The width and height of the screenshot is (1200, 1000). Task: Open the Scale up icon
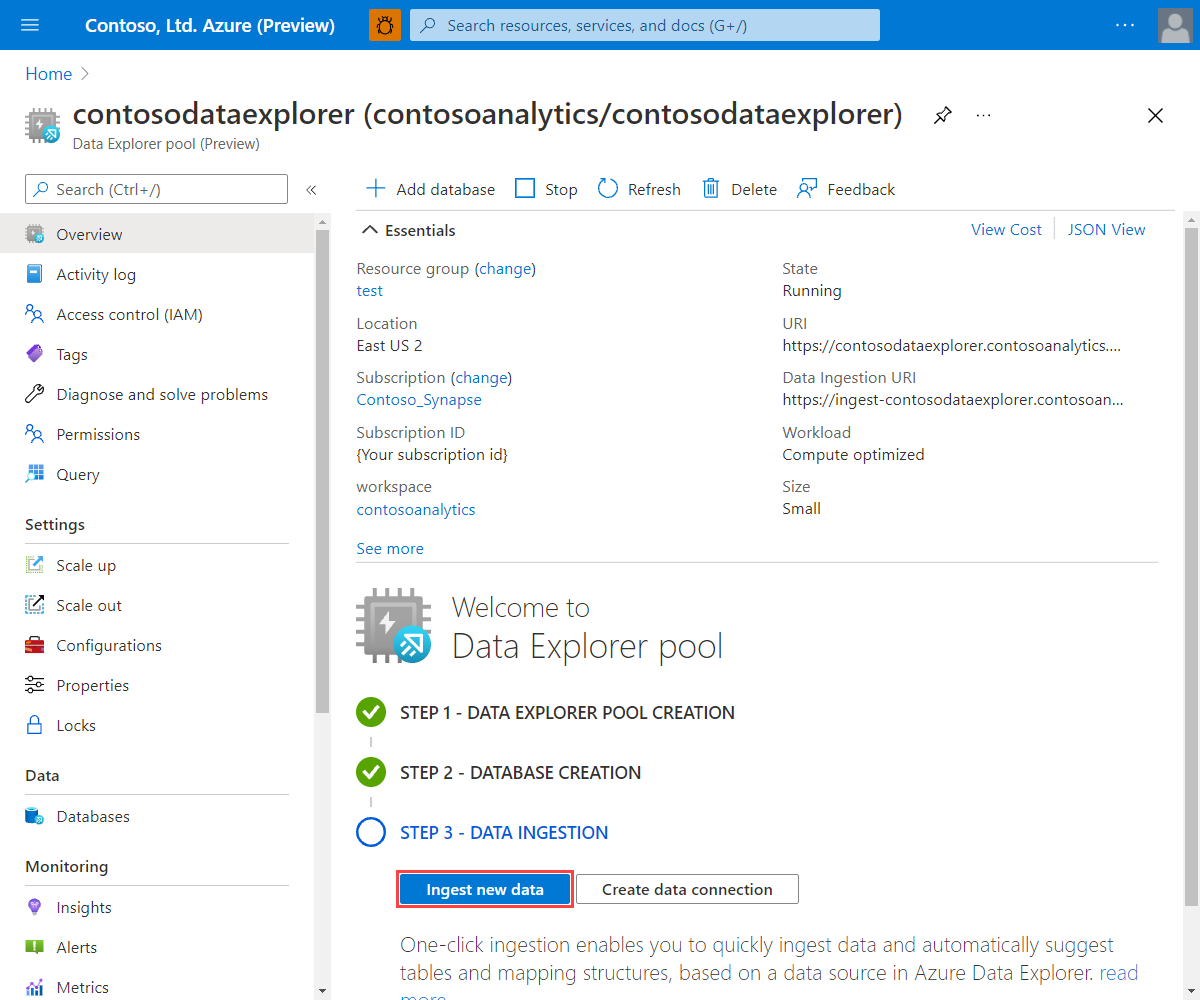pos(35,565)
